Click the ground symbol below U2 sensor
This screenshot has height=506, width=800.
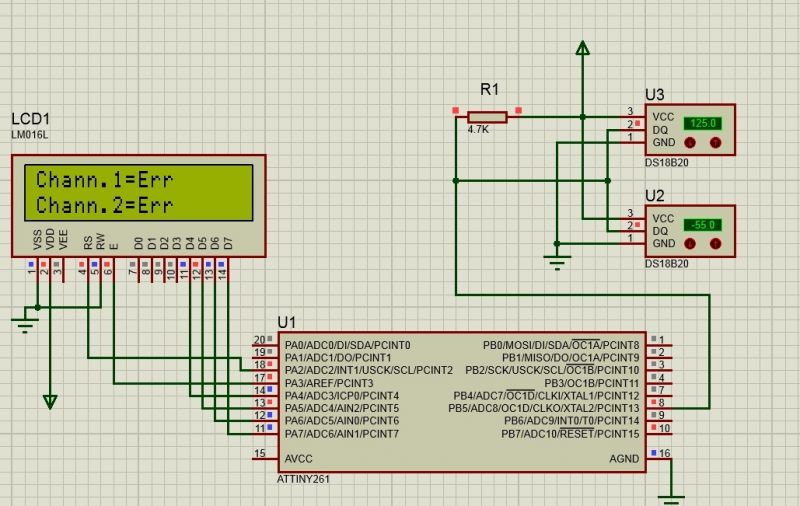(558, 261)
